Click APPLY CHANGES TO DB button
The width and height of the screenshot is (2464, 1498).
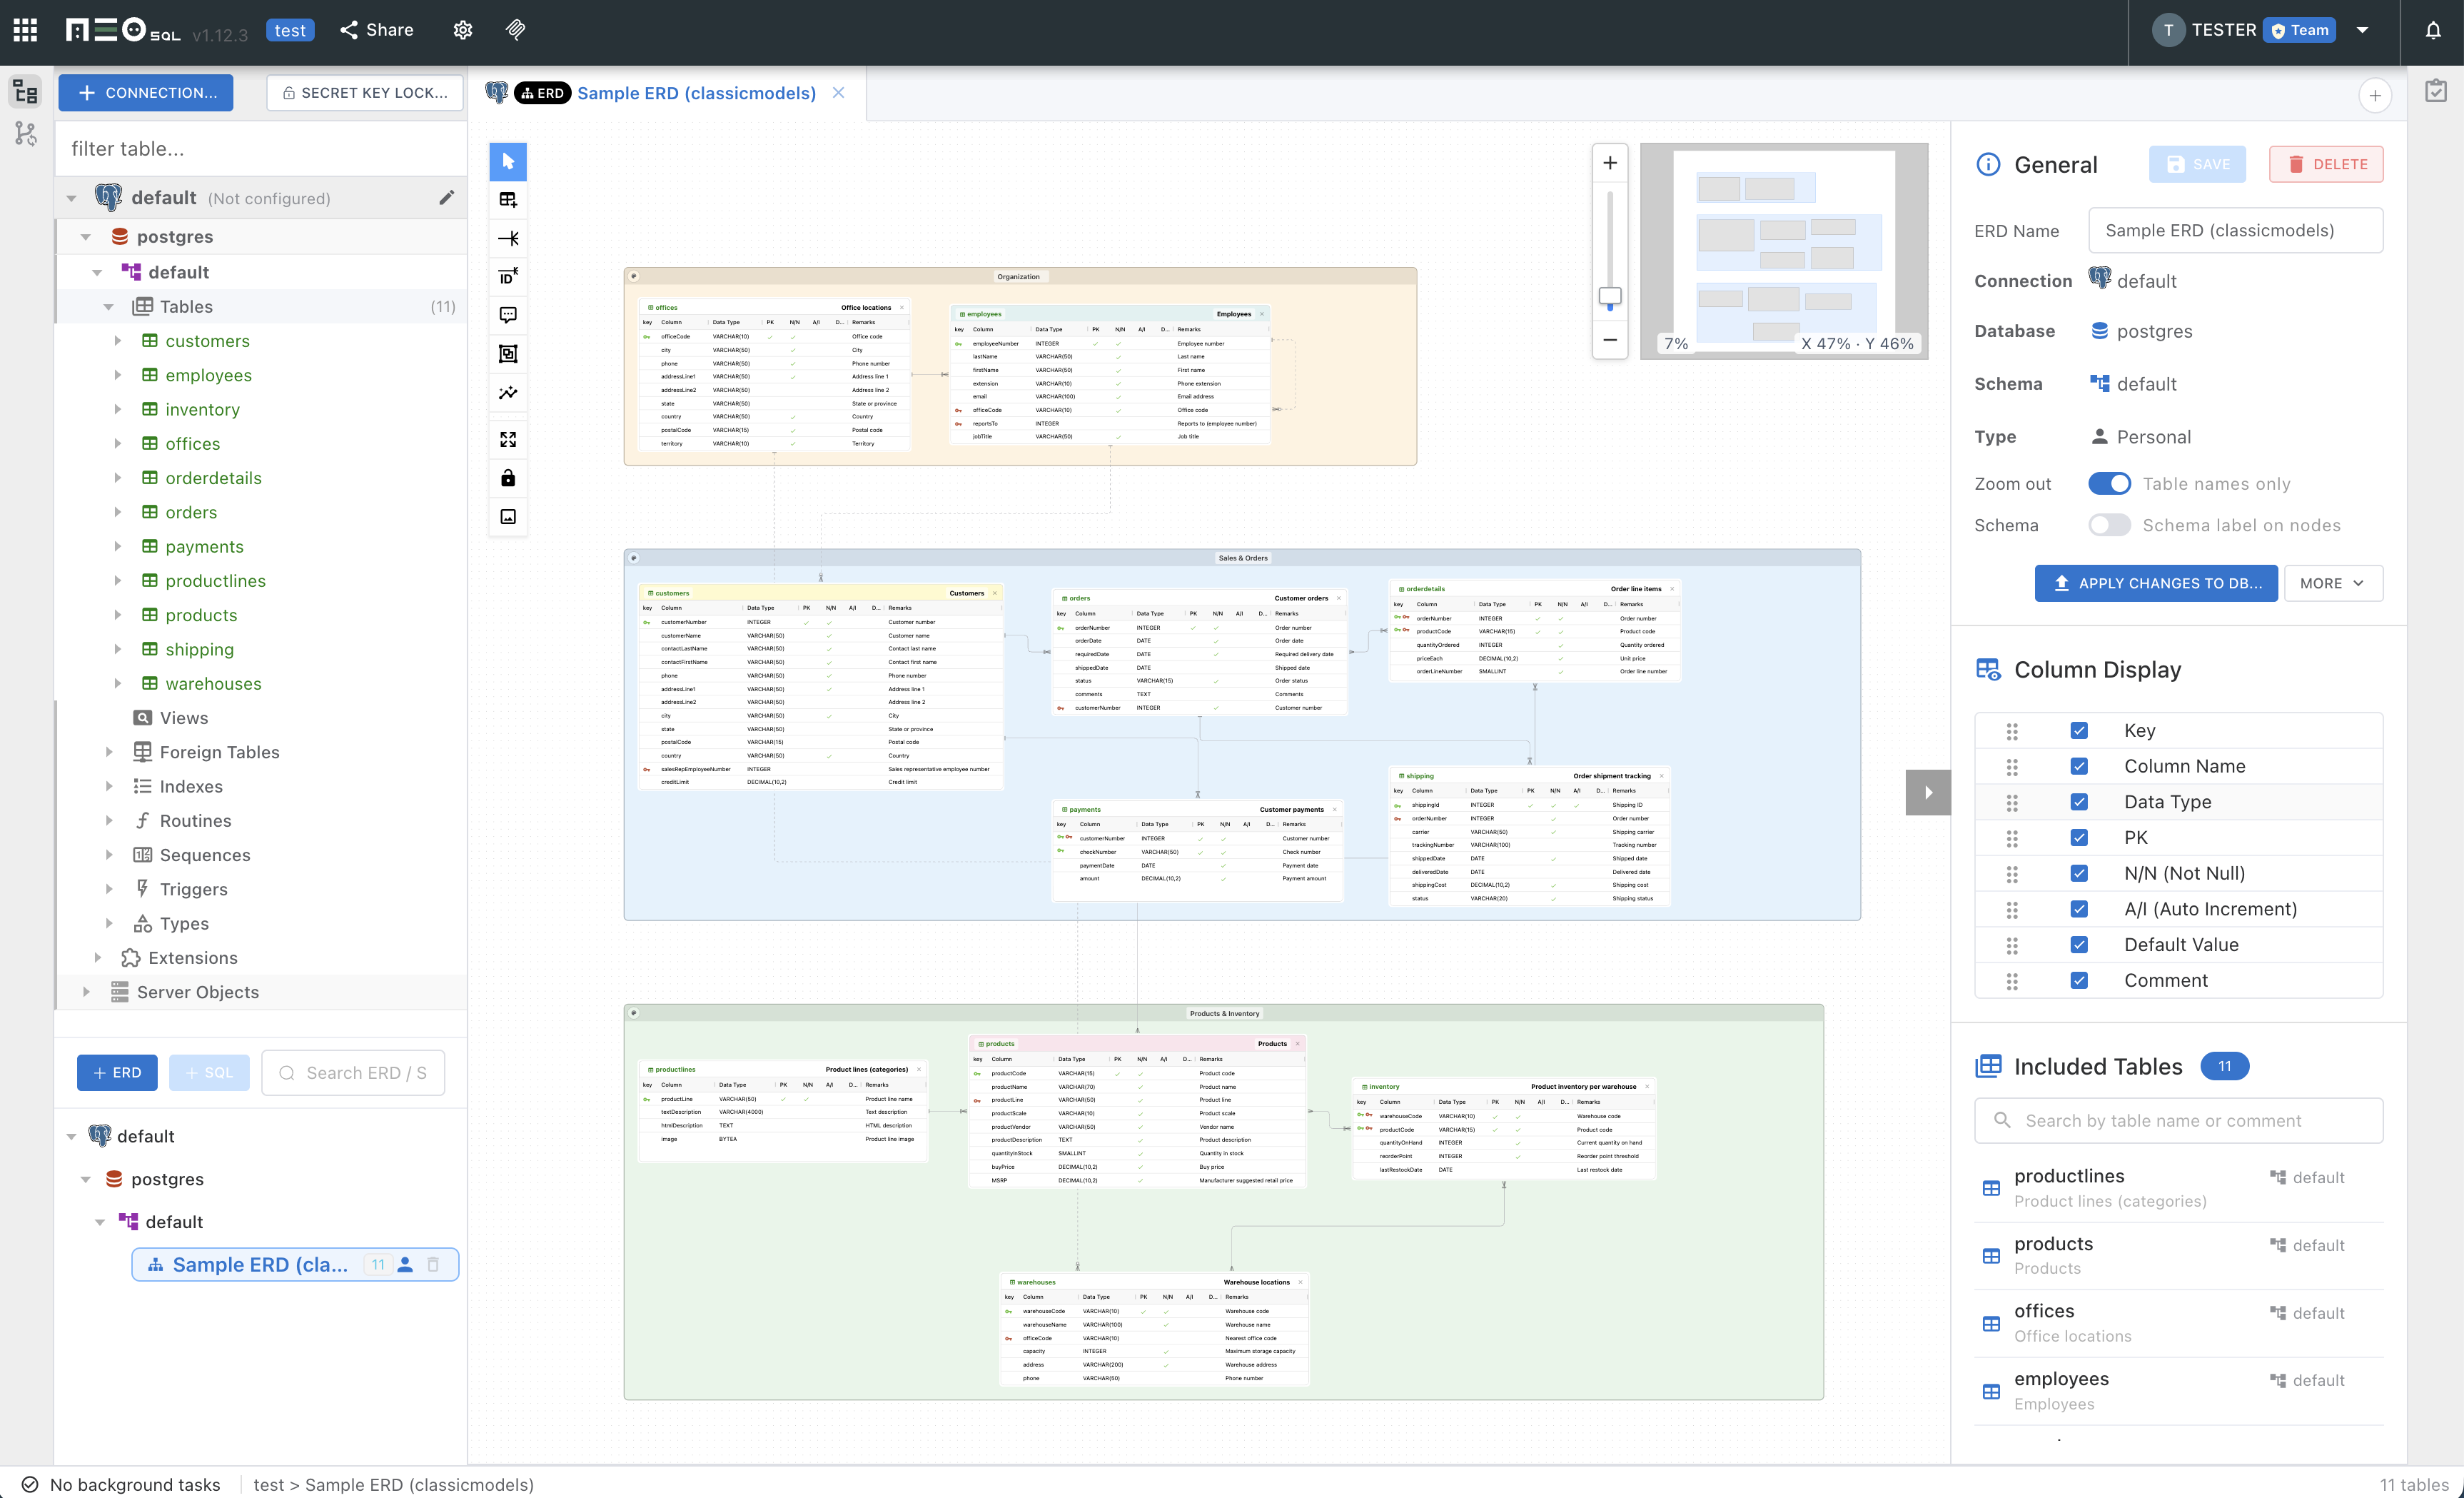coord(2156,583)
